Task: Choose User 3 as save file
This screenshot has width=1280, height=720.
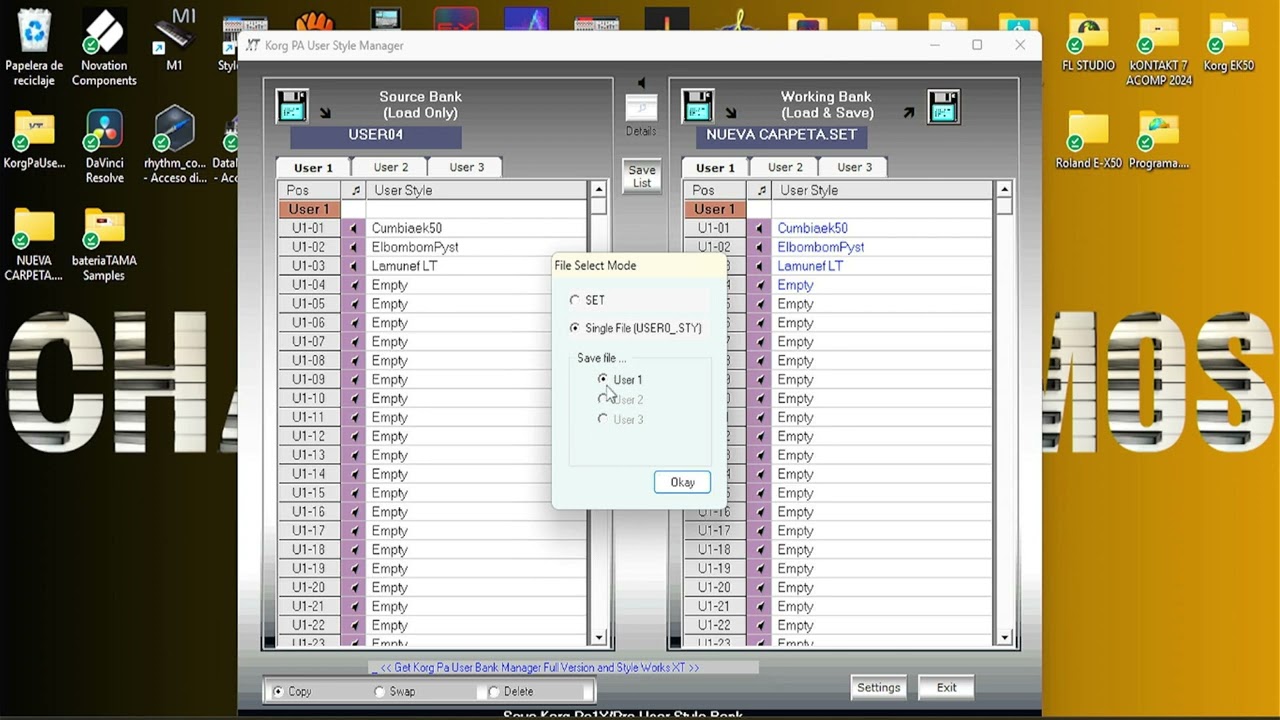Action: [602, 419]
